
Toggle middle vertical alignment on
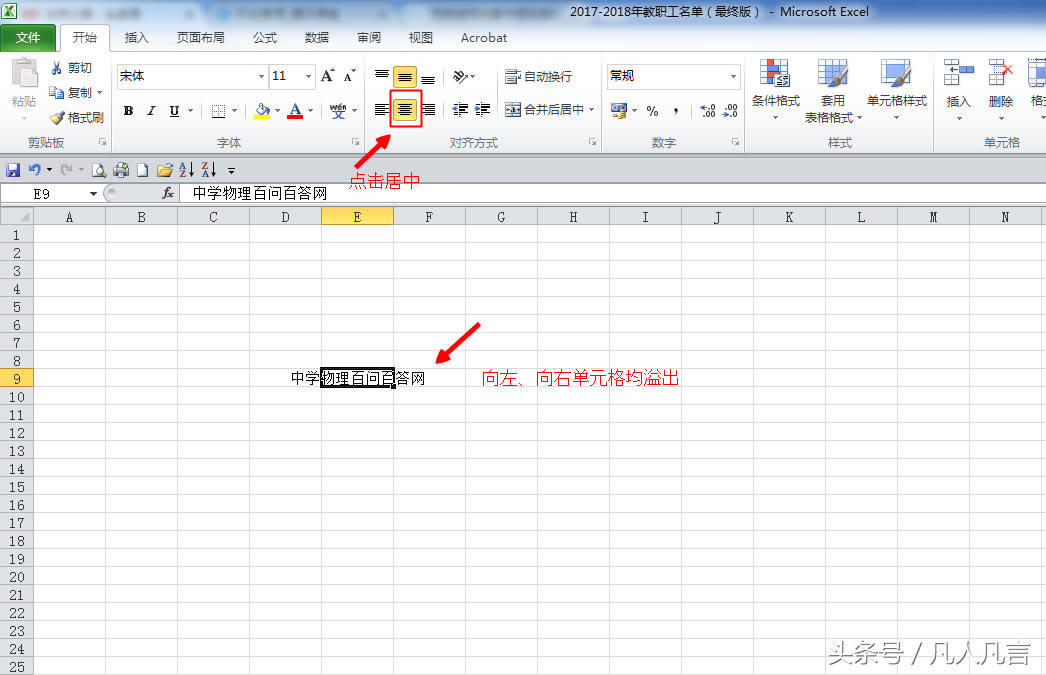pos(403,76)
